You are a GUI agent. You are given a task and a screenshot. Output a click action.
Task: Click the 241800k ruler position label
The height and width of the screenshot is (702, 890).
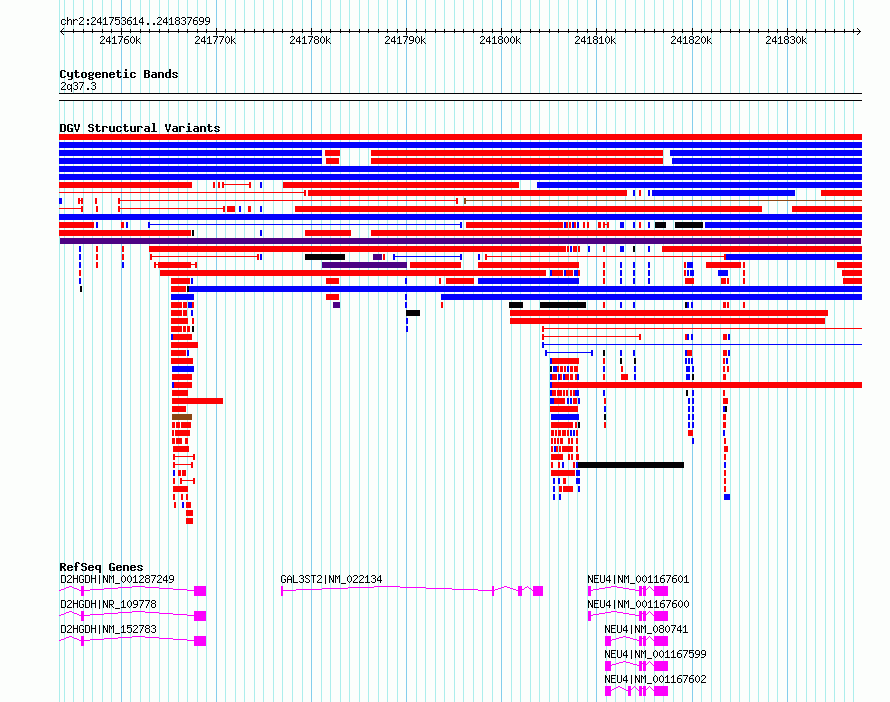(x=500, y=40)
